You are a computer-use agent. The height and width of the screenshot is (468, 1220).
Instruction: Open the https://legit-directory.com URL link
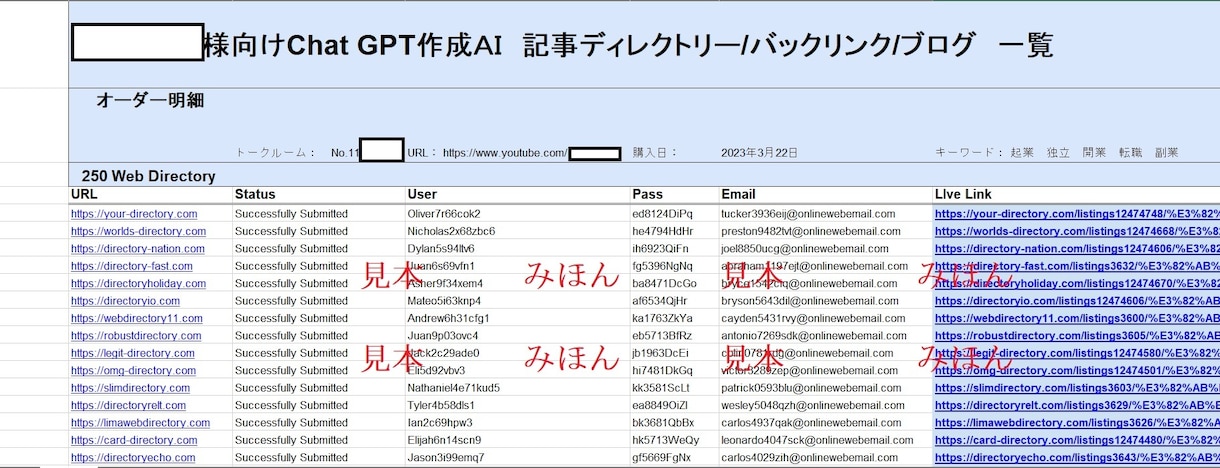pos(133,353)
